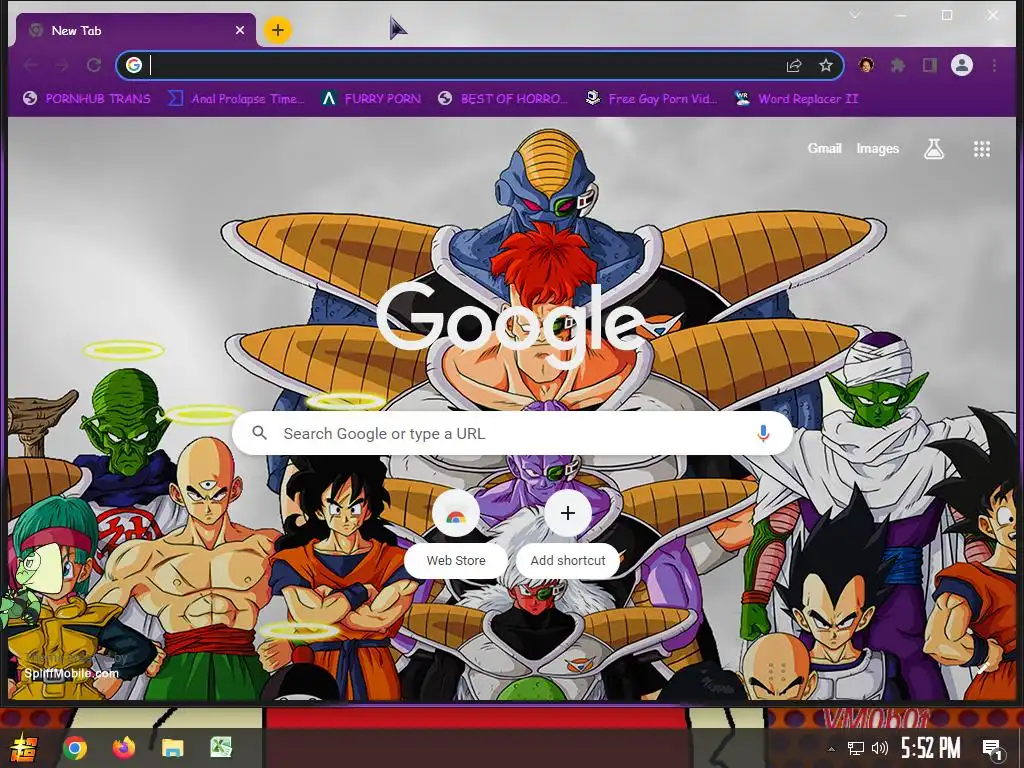
Task: Click the forward navigation arrow
Action: [x=62, y=65]
